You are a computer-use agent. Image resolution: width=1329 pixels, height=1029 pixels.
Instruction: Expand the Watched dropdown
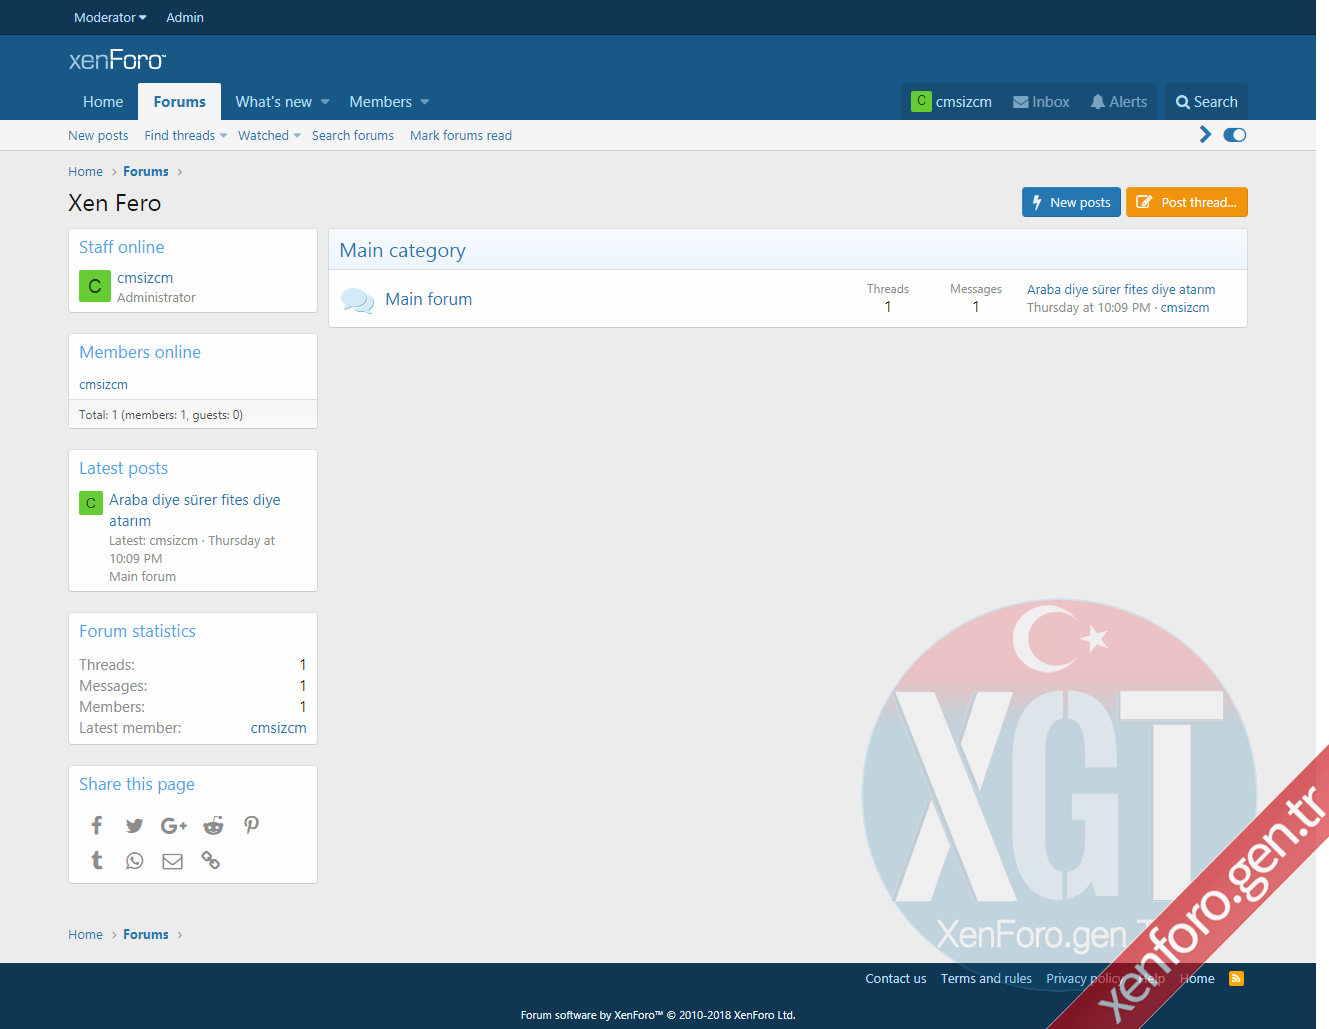(x=297, y=136)
